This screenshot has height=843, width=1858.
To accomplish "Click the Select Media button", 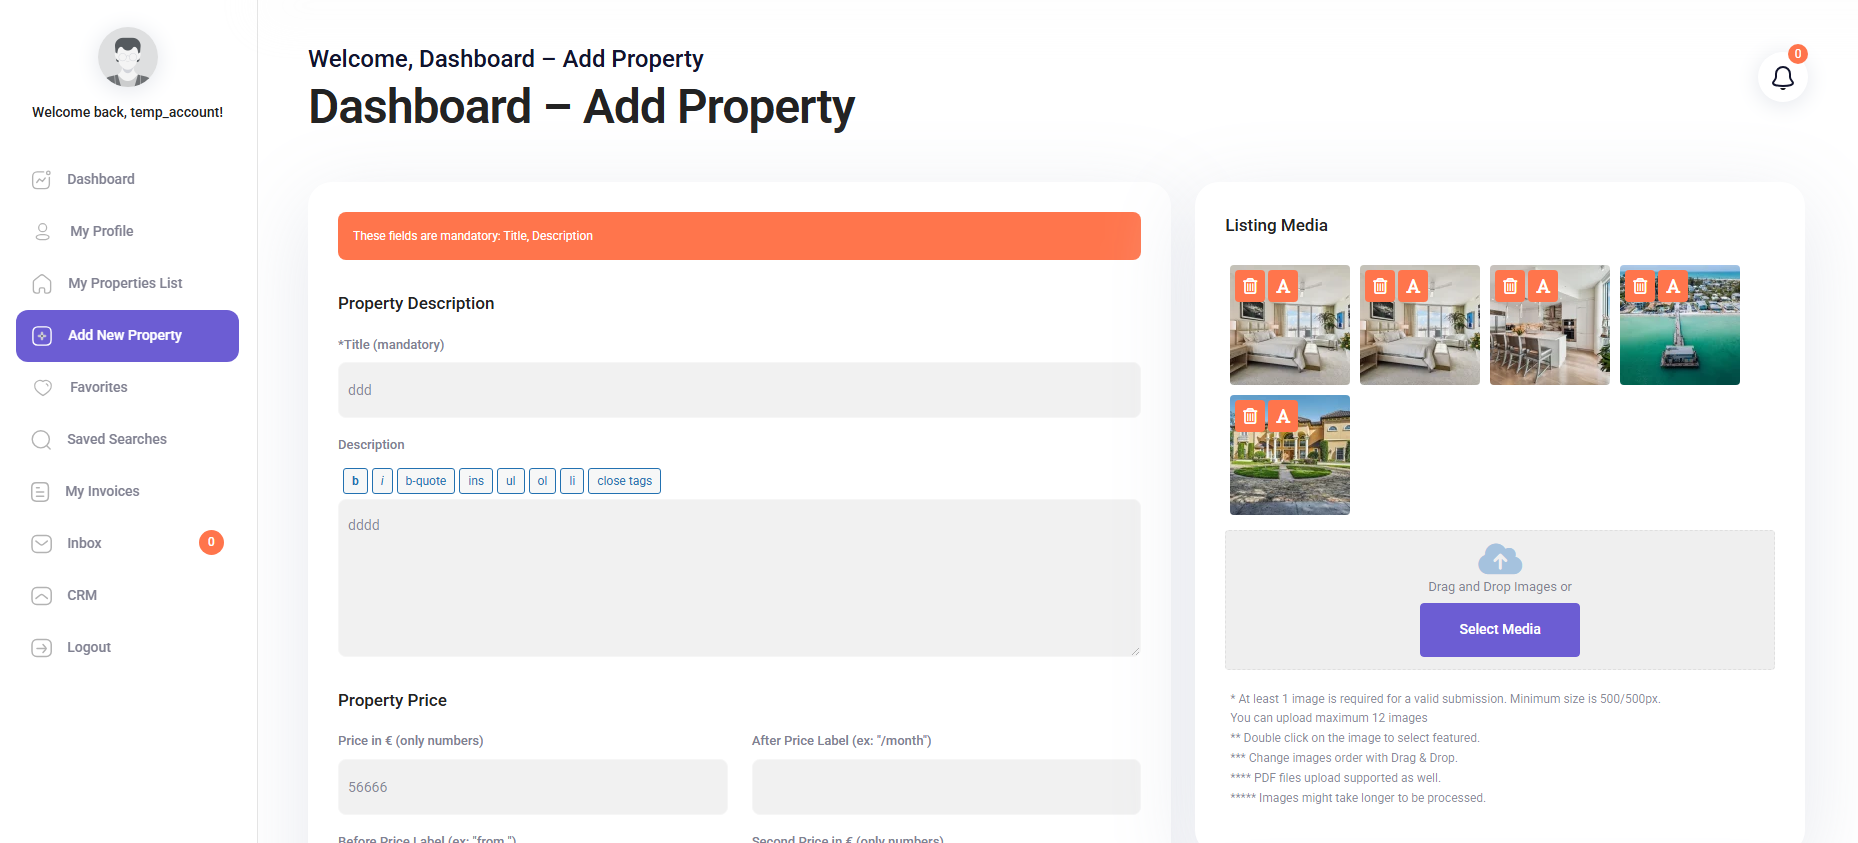I will pos(1500,629).
